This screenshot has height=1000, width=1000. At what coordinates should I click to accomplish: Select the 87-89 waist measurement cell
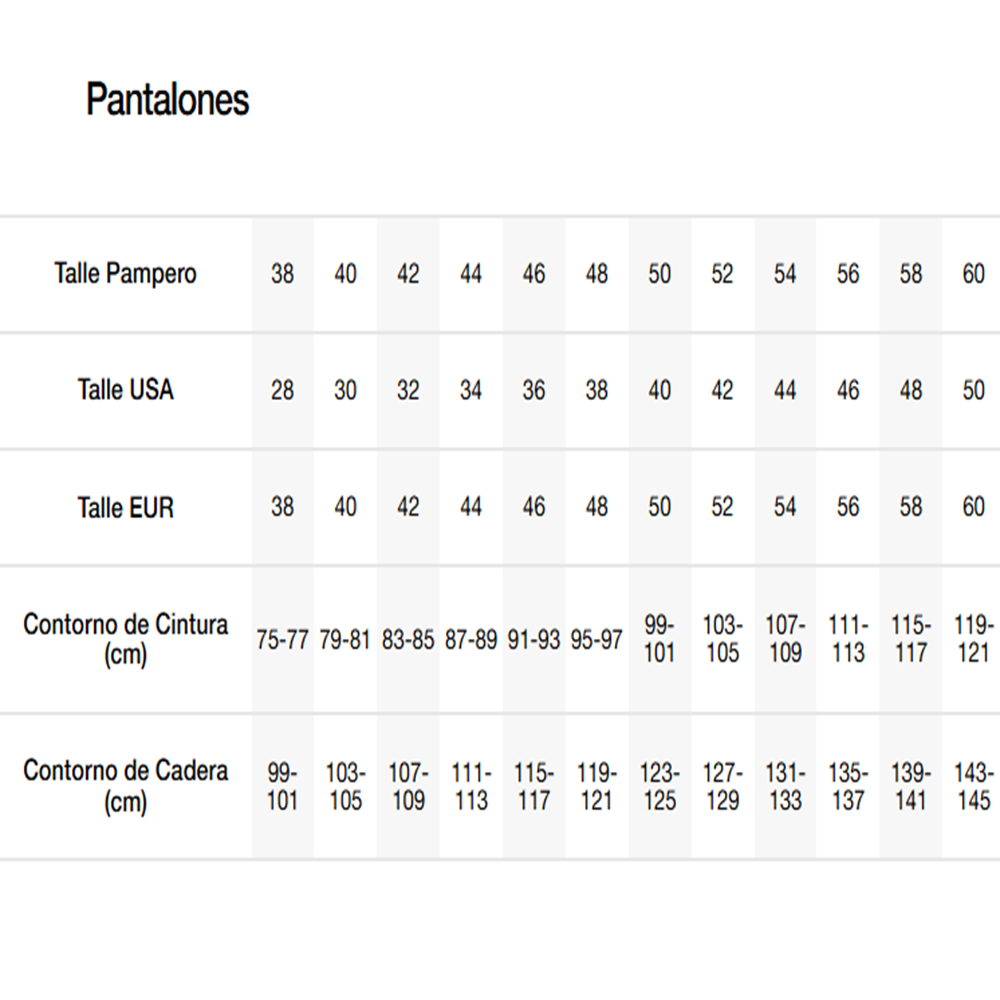(x=471, y=640)
